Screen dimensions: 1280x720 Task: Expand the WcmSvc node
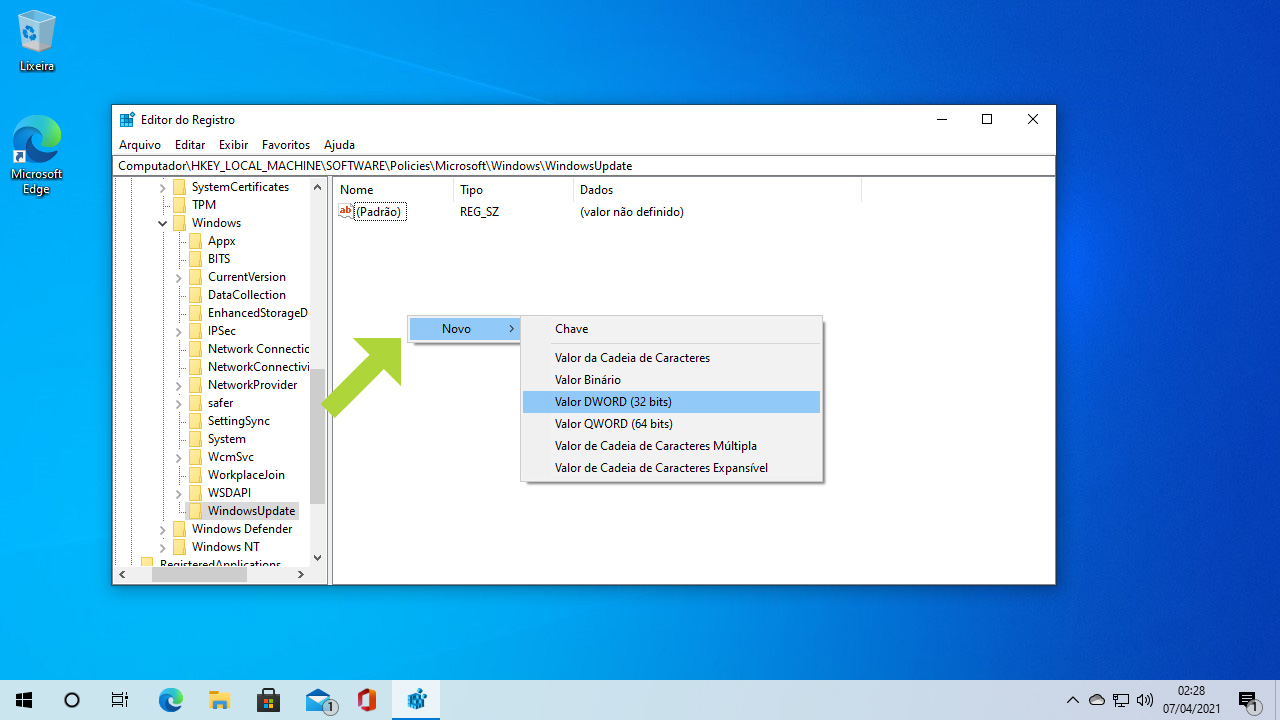179,457
